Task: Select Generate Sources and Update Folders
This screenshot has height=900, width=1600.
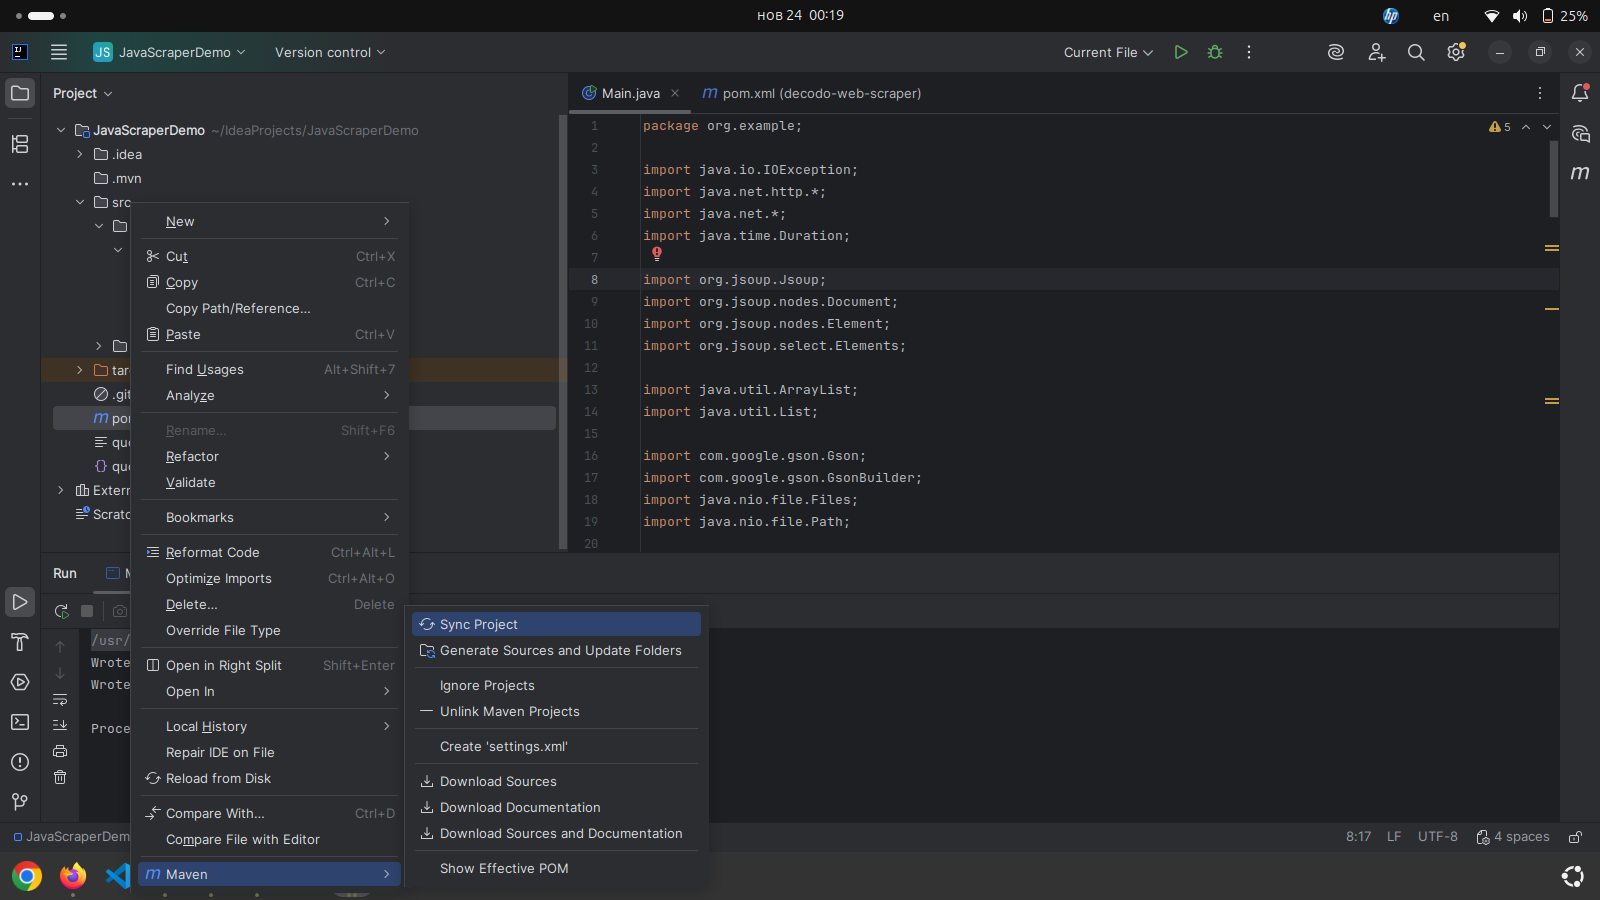Action: 556,650
